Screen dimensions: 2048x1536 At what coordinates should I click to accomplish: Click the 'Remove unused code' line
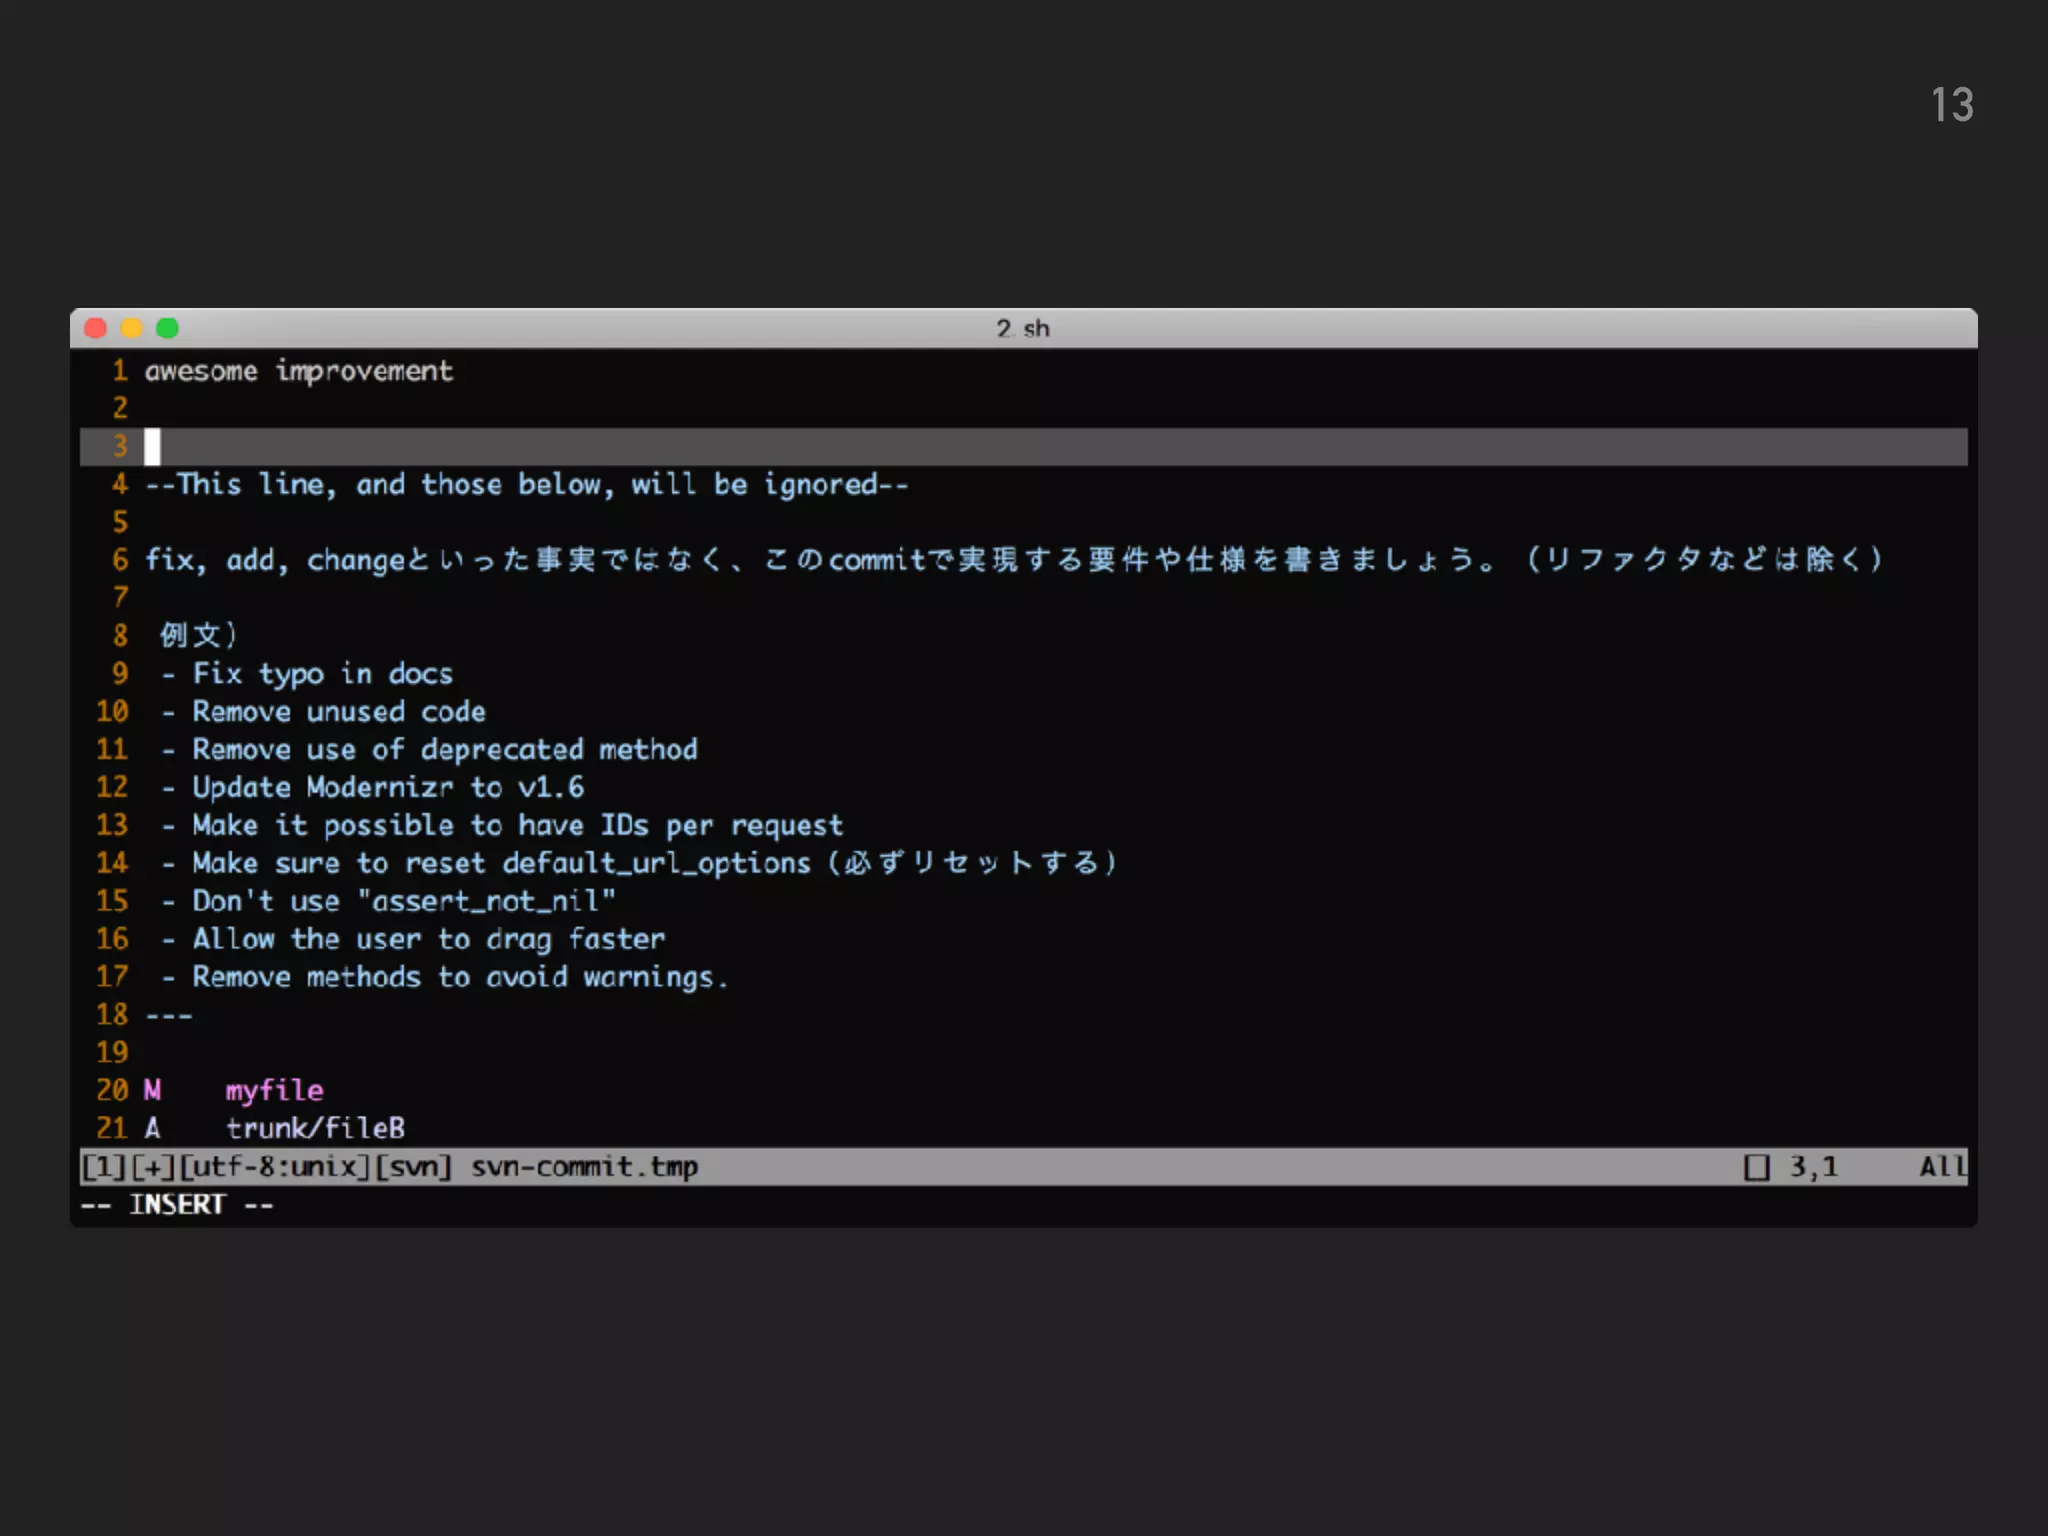338,712
